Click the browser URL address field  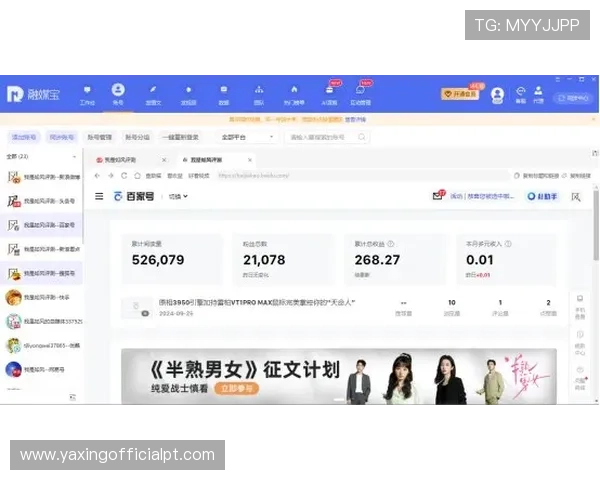click(362, 176)
